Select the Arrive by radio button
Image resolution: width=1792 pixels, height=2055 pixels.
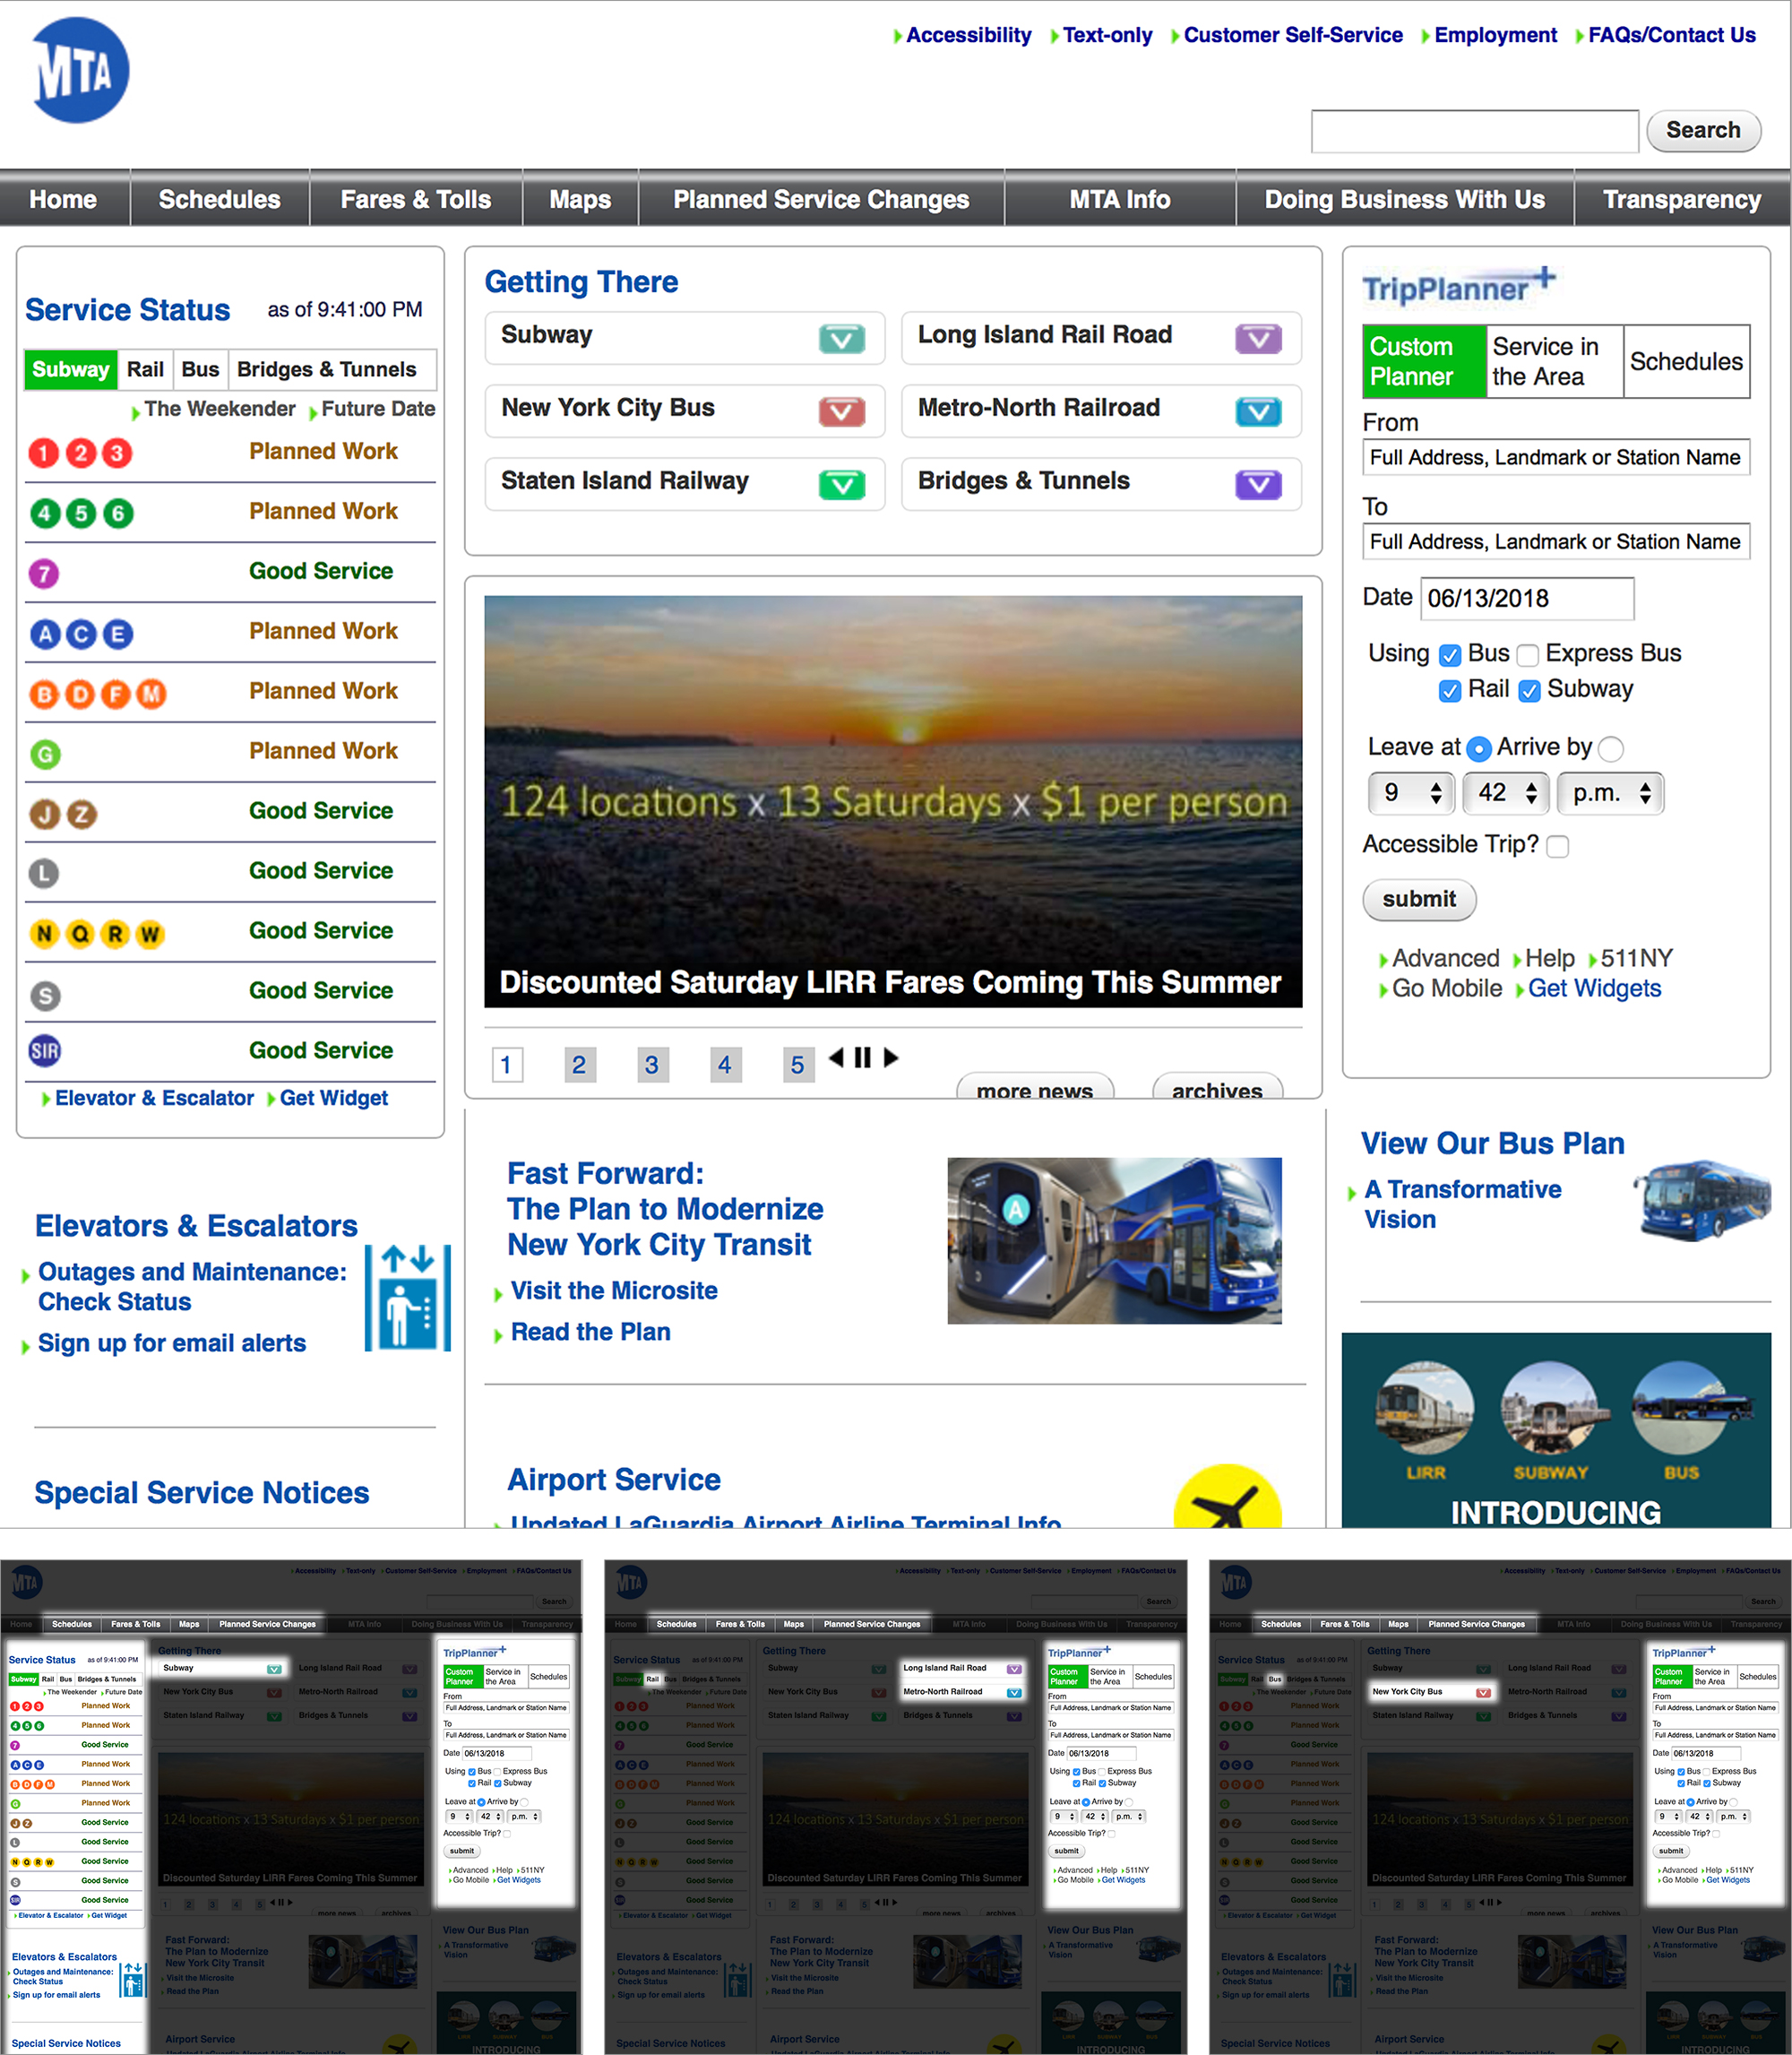[x=1610, y=748]
